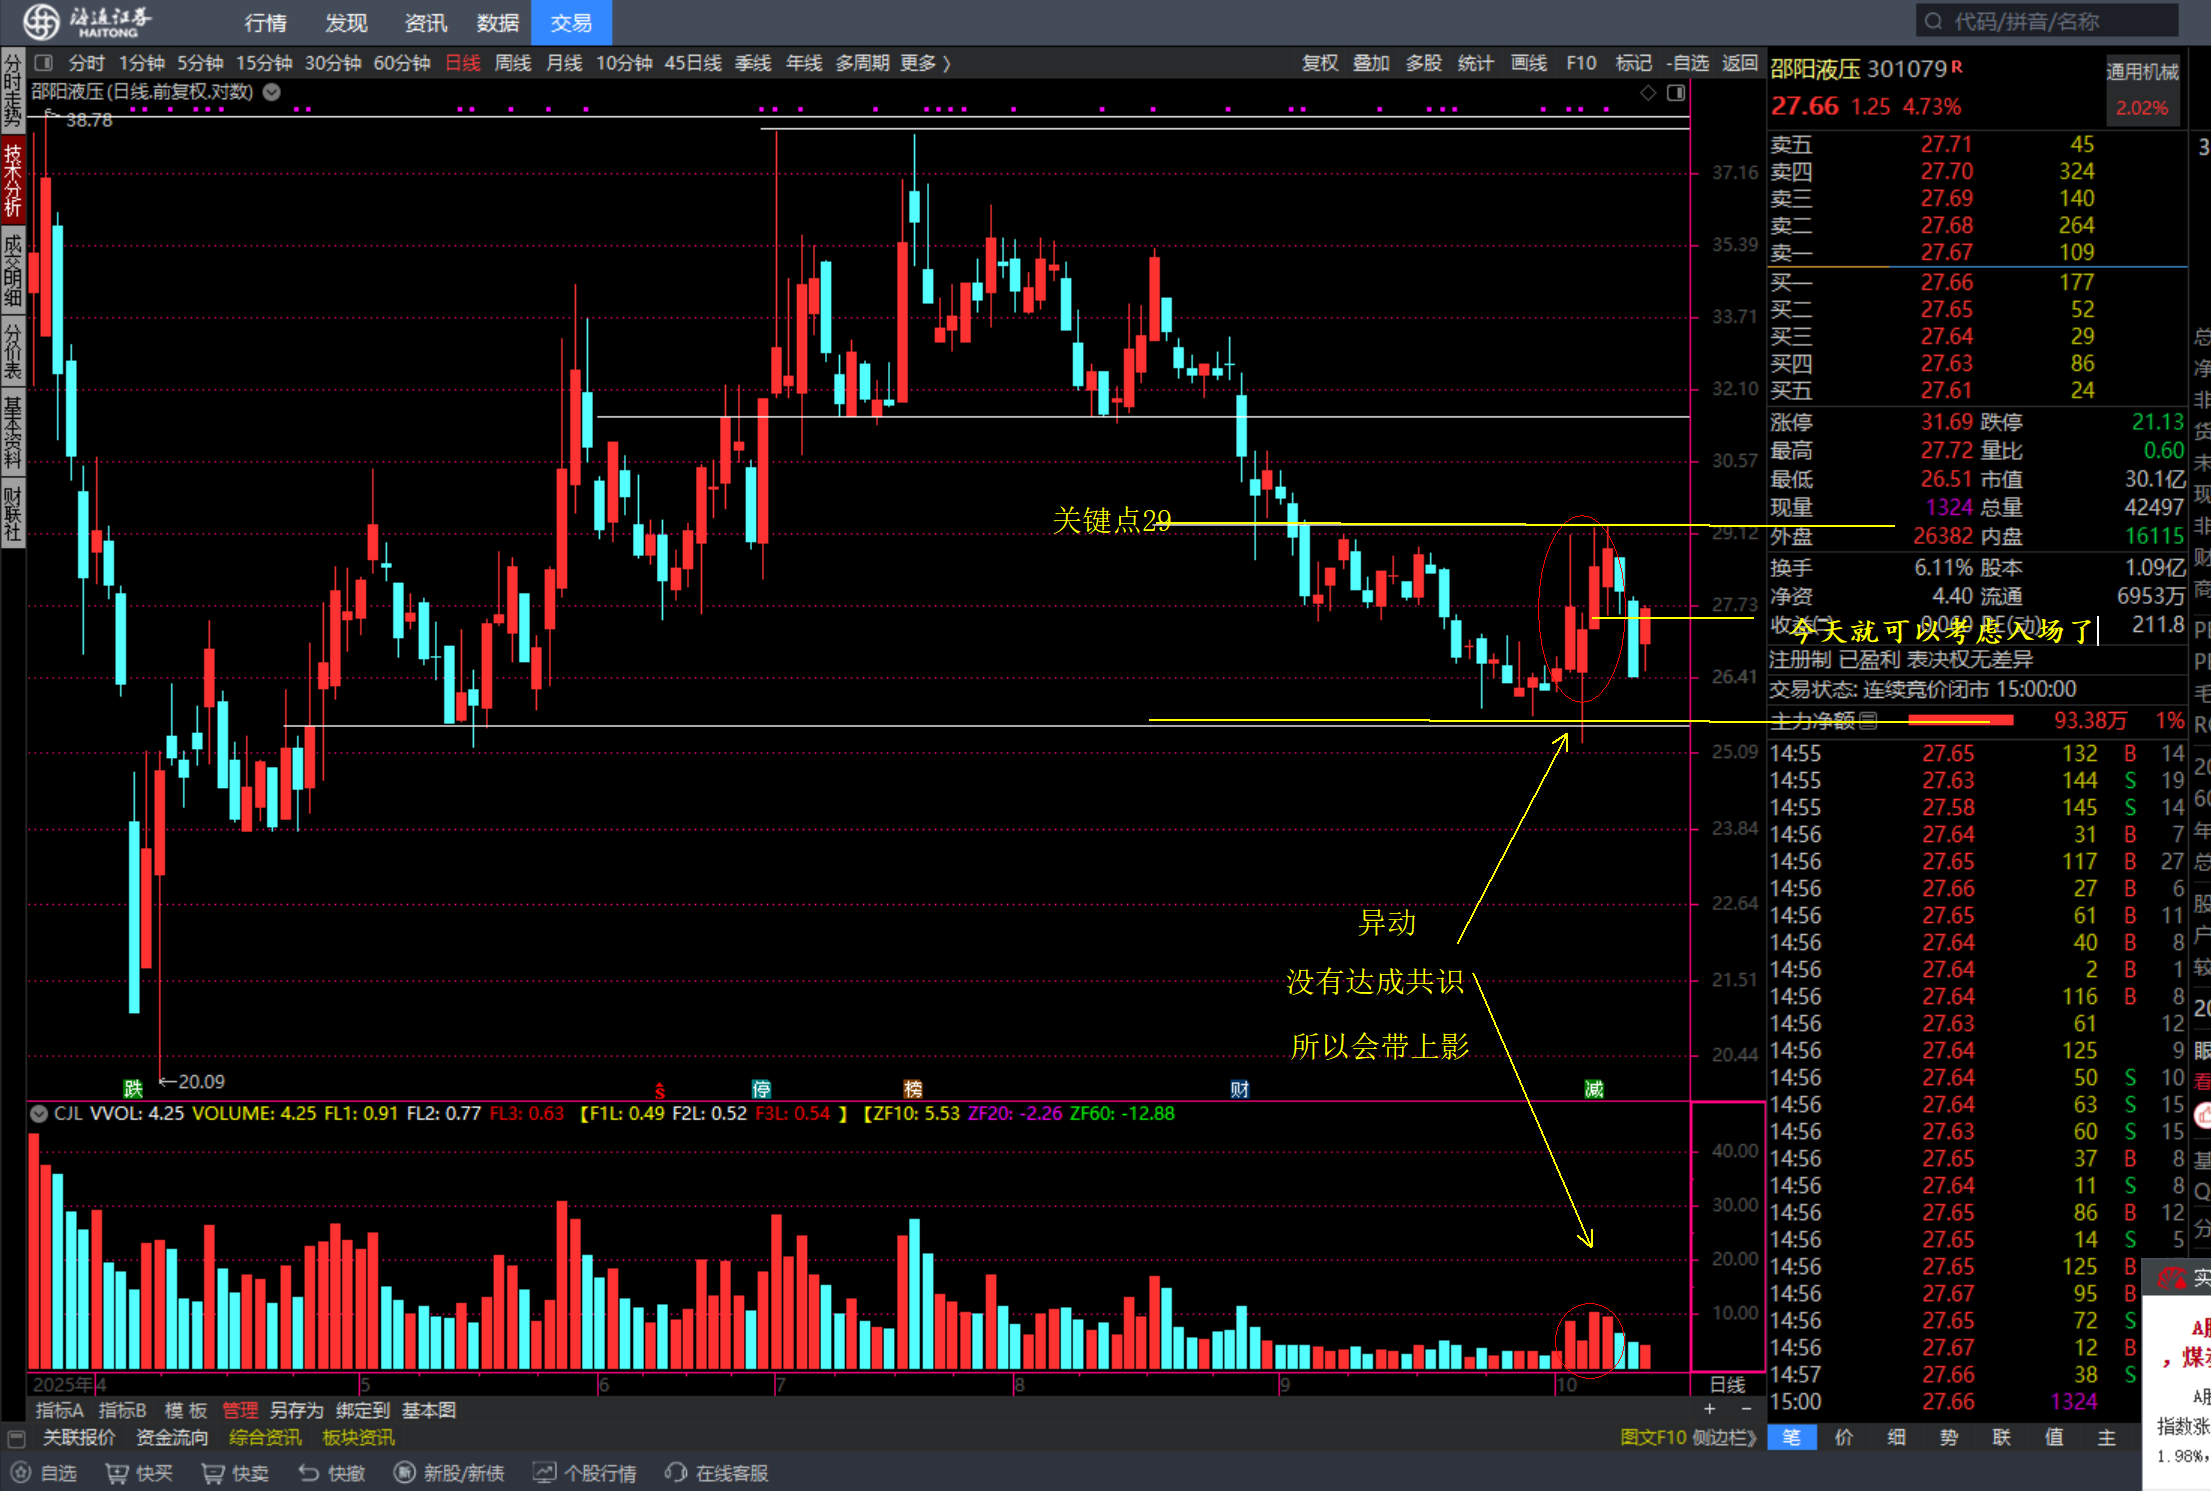Expand the CJL volume indicator dropdown arrow

coord(39,1114)
